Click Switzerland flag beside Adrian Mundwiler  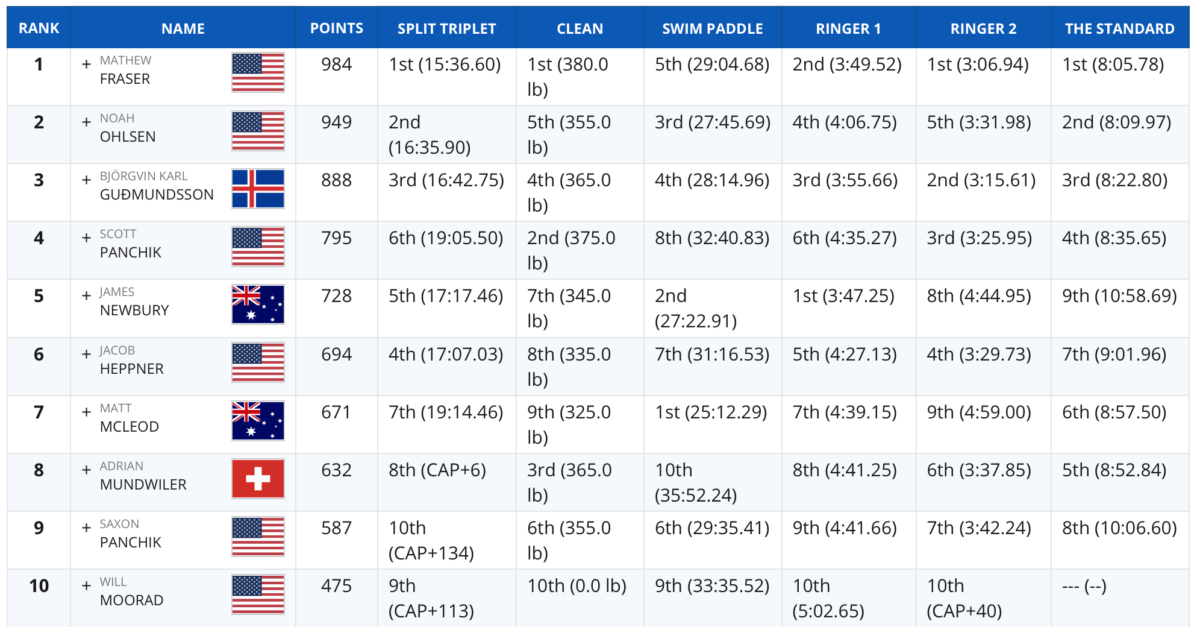click(258, 479)
